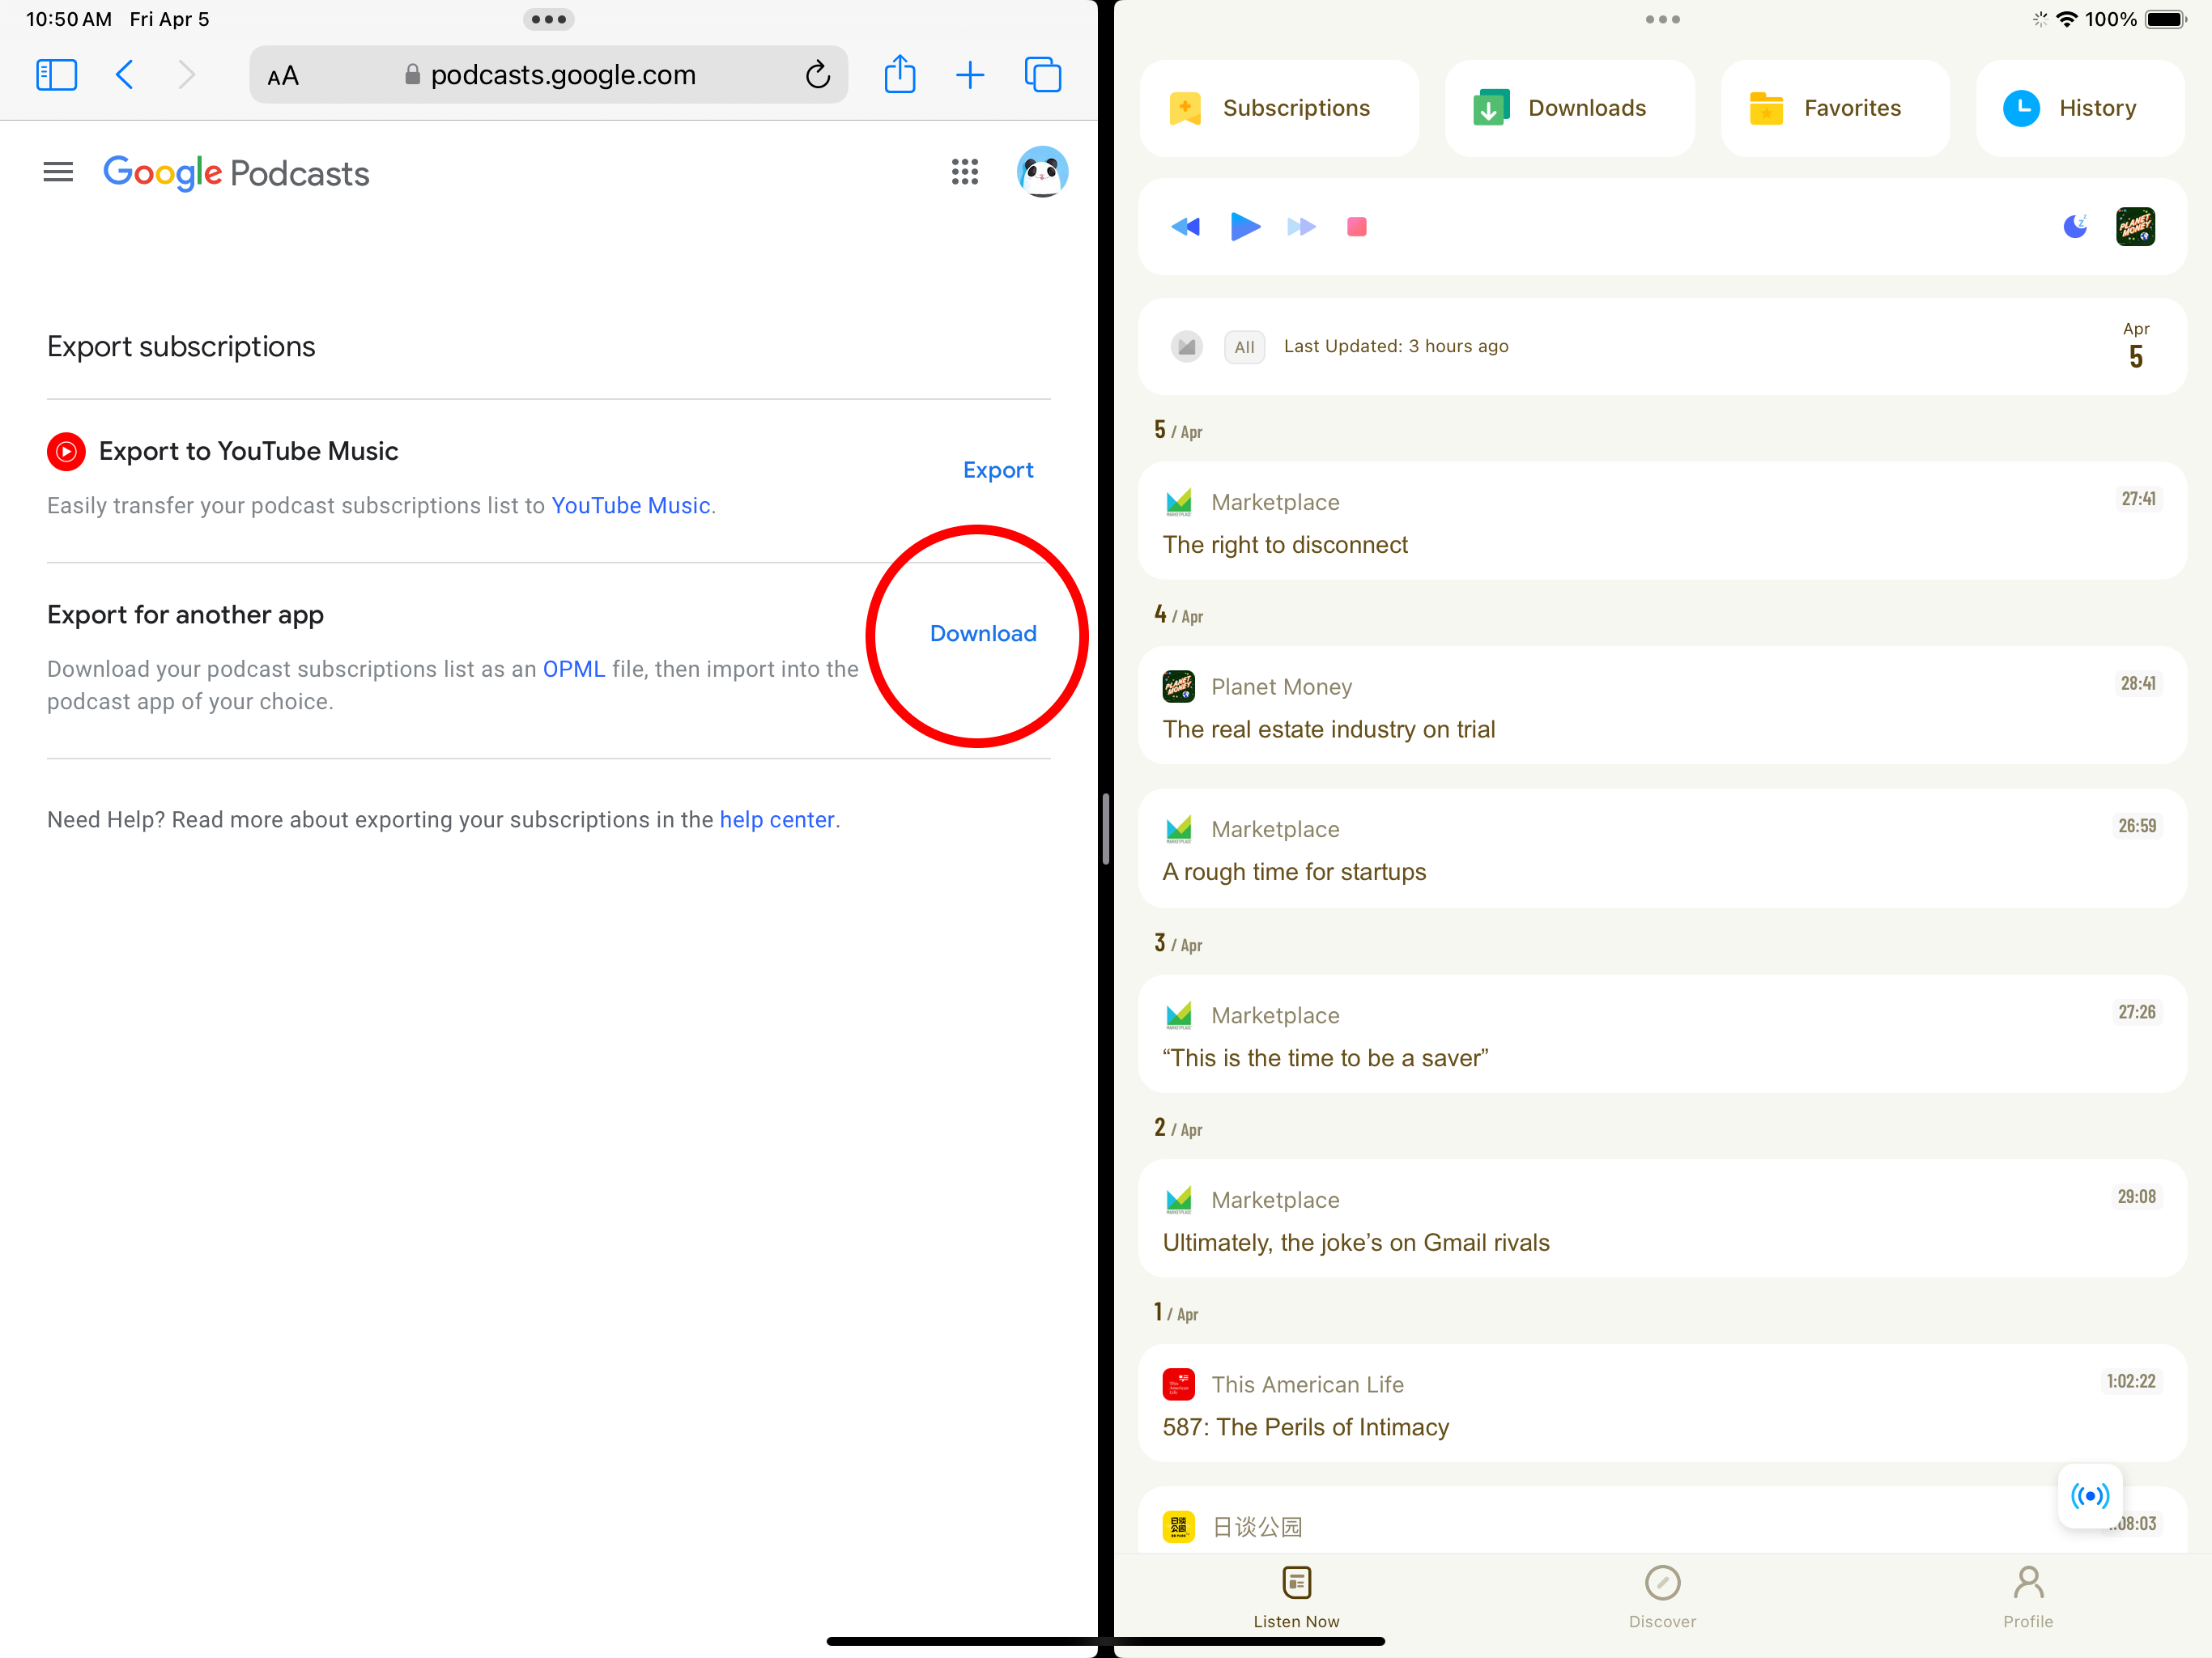Open the Apr 5 date picker
Screen dimensions: 2212x1658
tap(2135, 346)
